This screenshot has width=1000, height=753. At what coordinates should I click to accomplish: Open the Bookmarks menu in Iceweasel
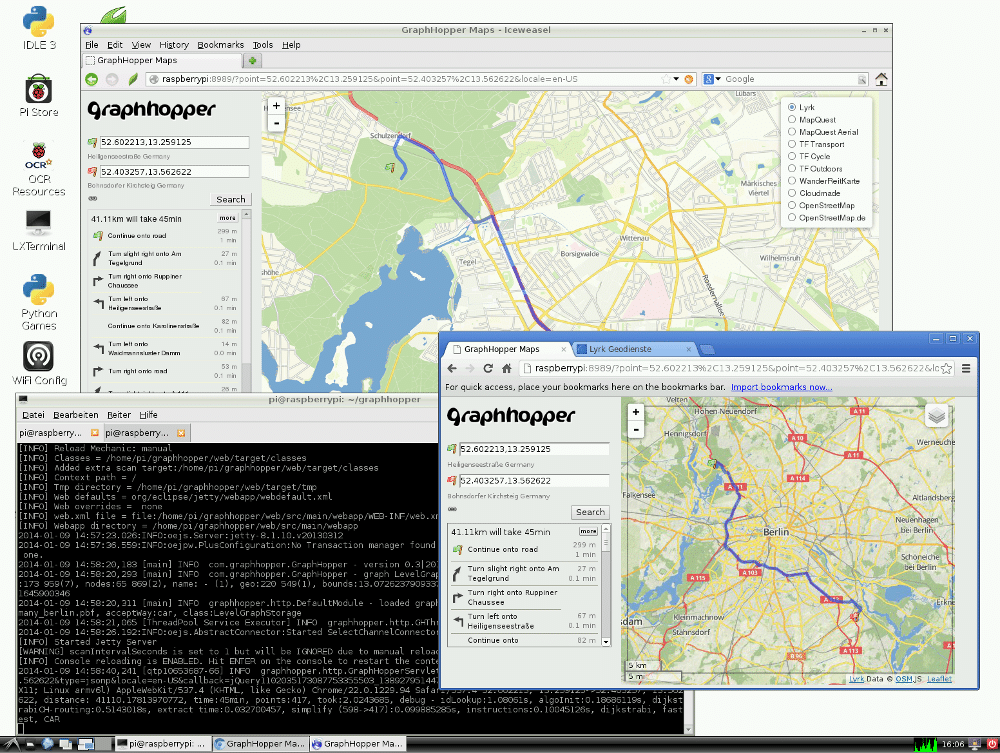pyautogui.click(x=220, y=45)
